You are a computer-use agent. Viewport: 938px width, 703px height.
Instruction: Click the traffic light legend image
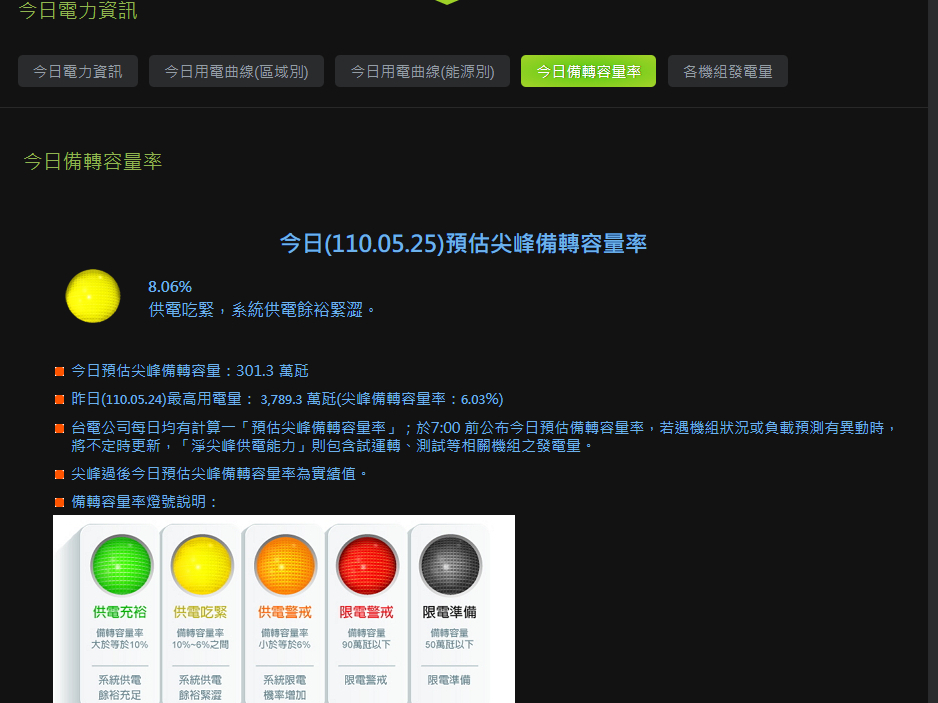click(x=283, y=608)
